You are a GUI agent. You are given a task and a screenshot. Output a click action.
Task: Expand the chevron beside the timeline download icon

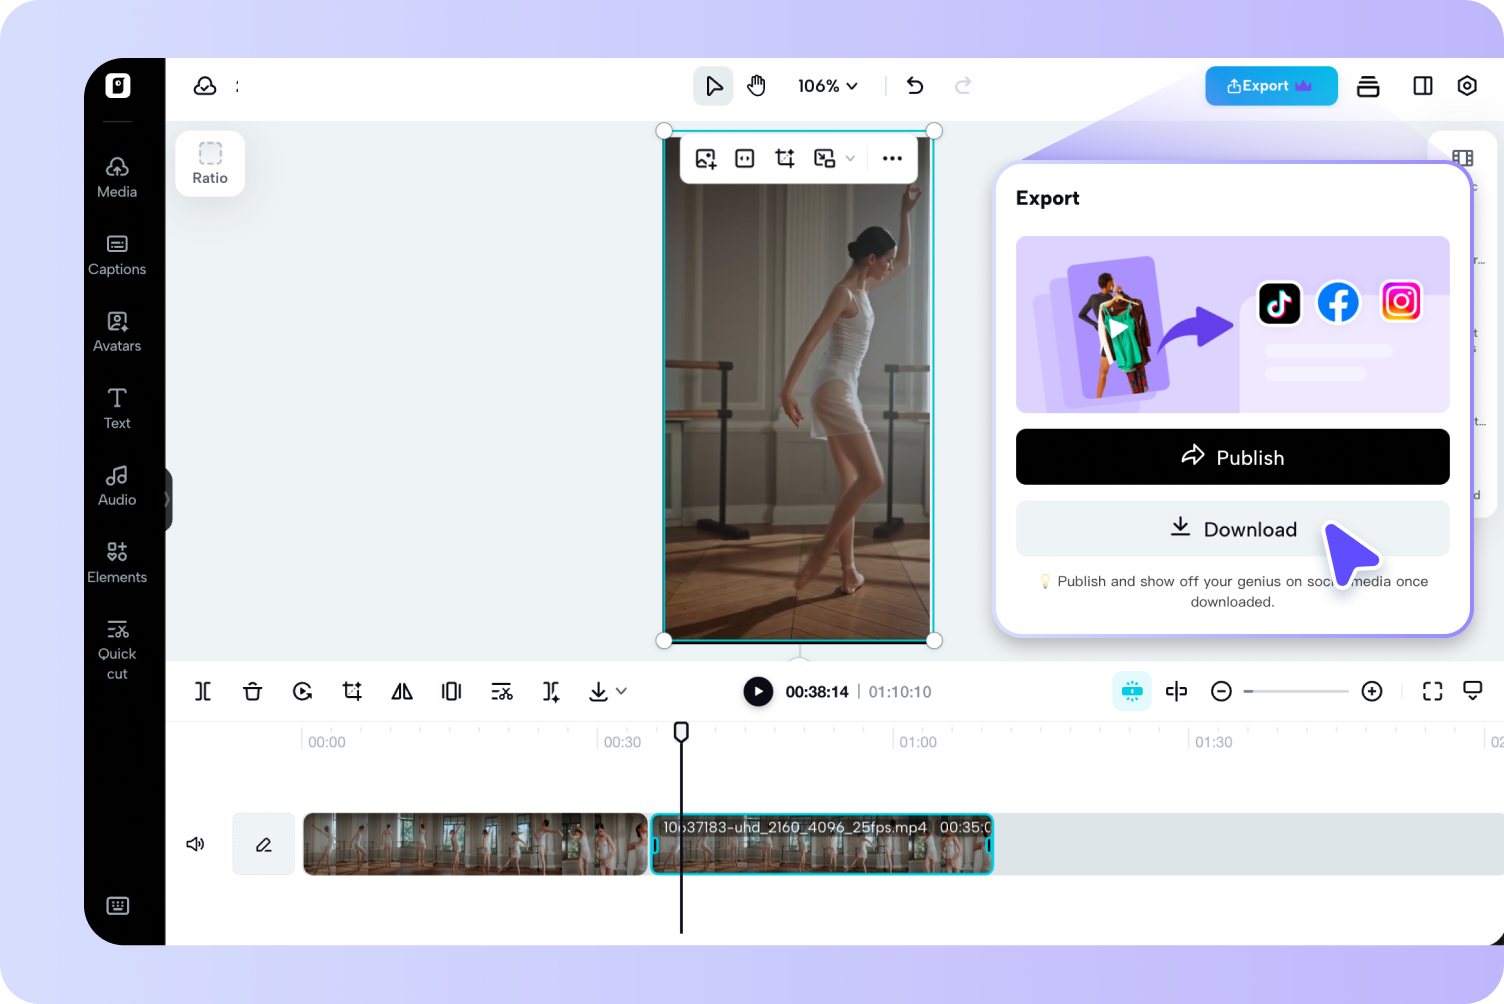coord(621,691)
